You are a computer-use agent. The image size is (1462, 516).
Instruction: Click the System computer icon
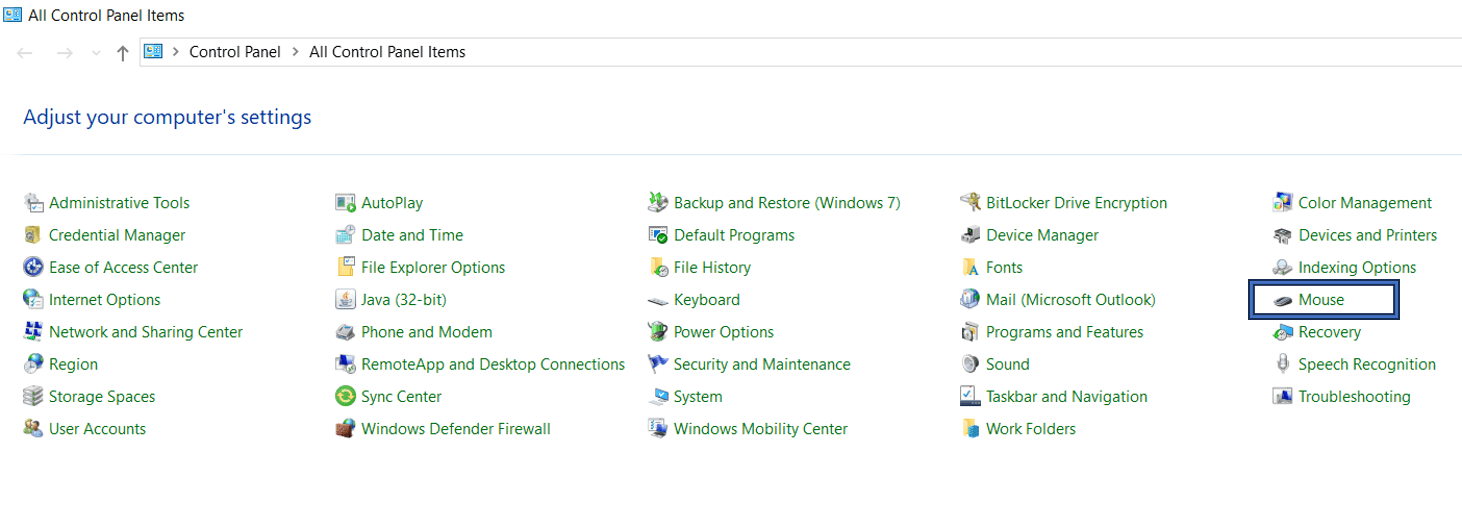658,396
